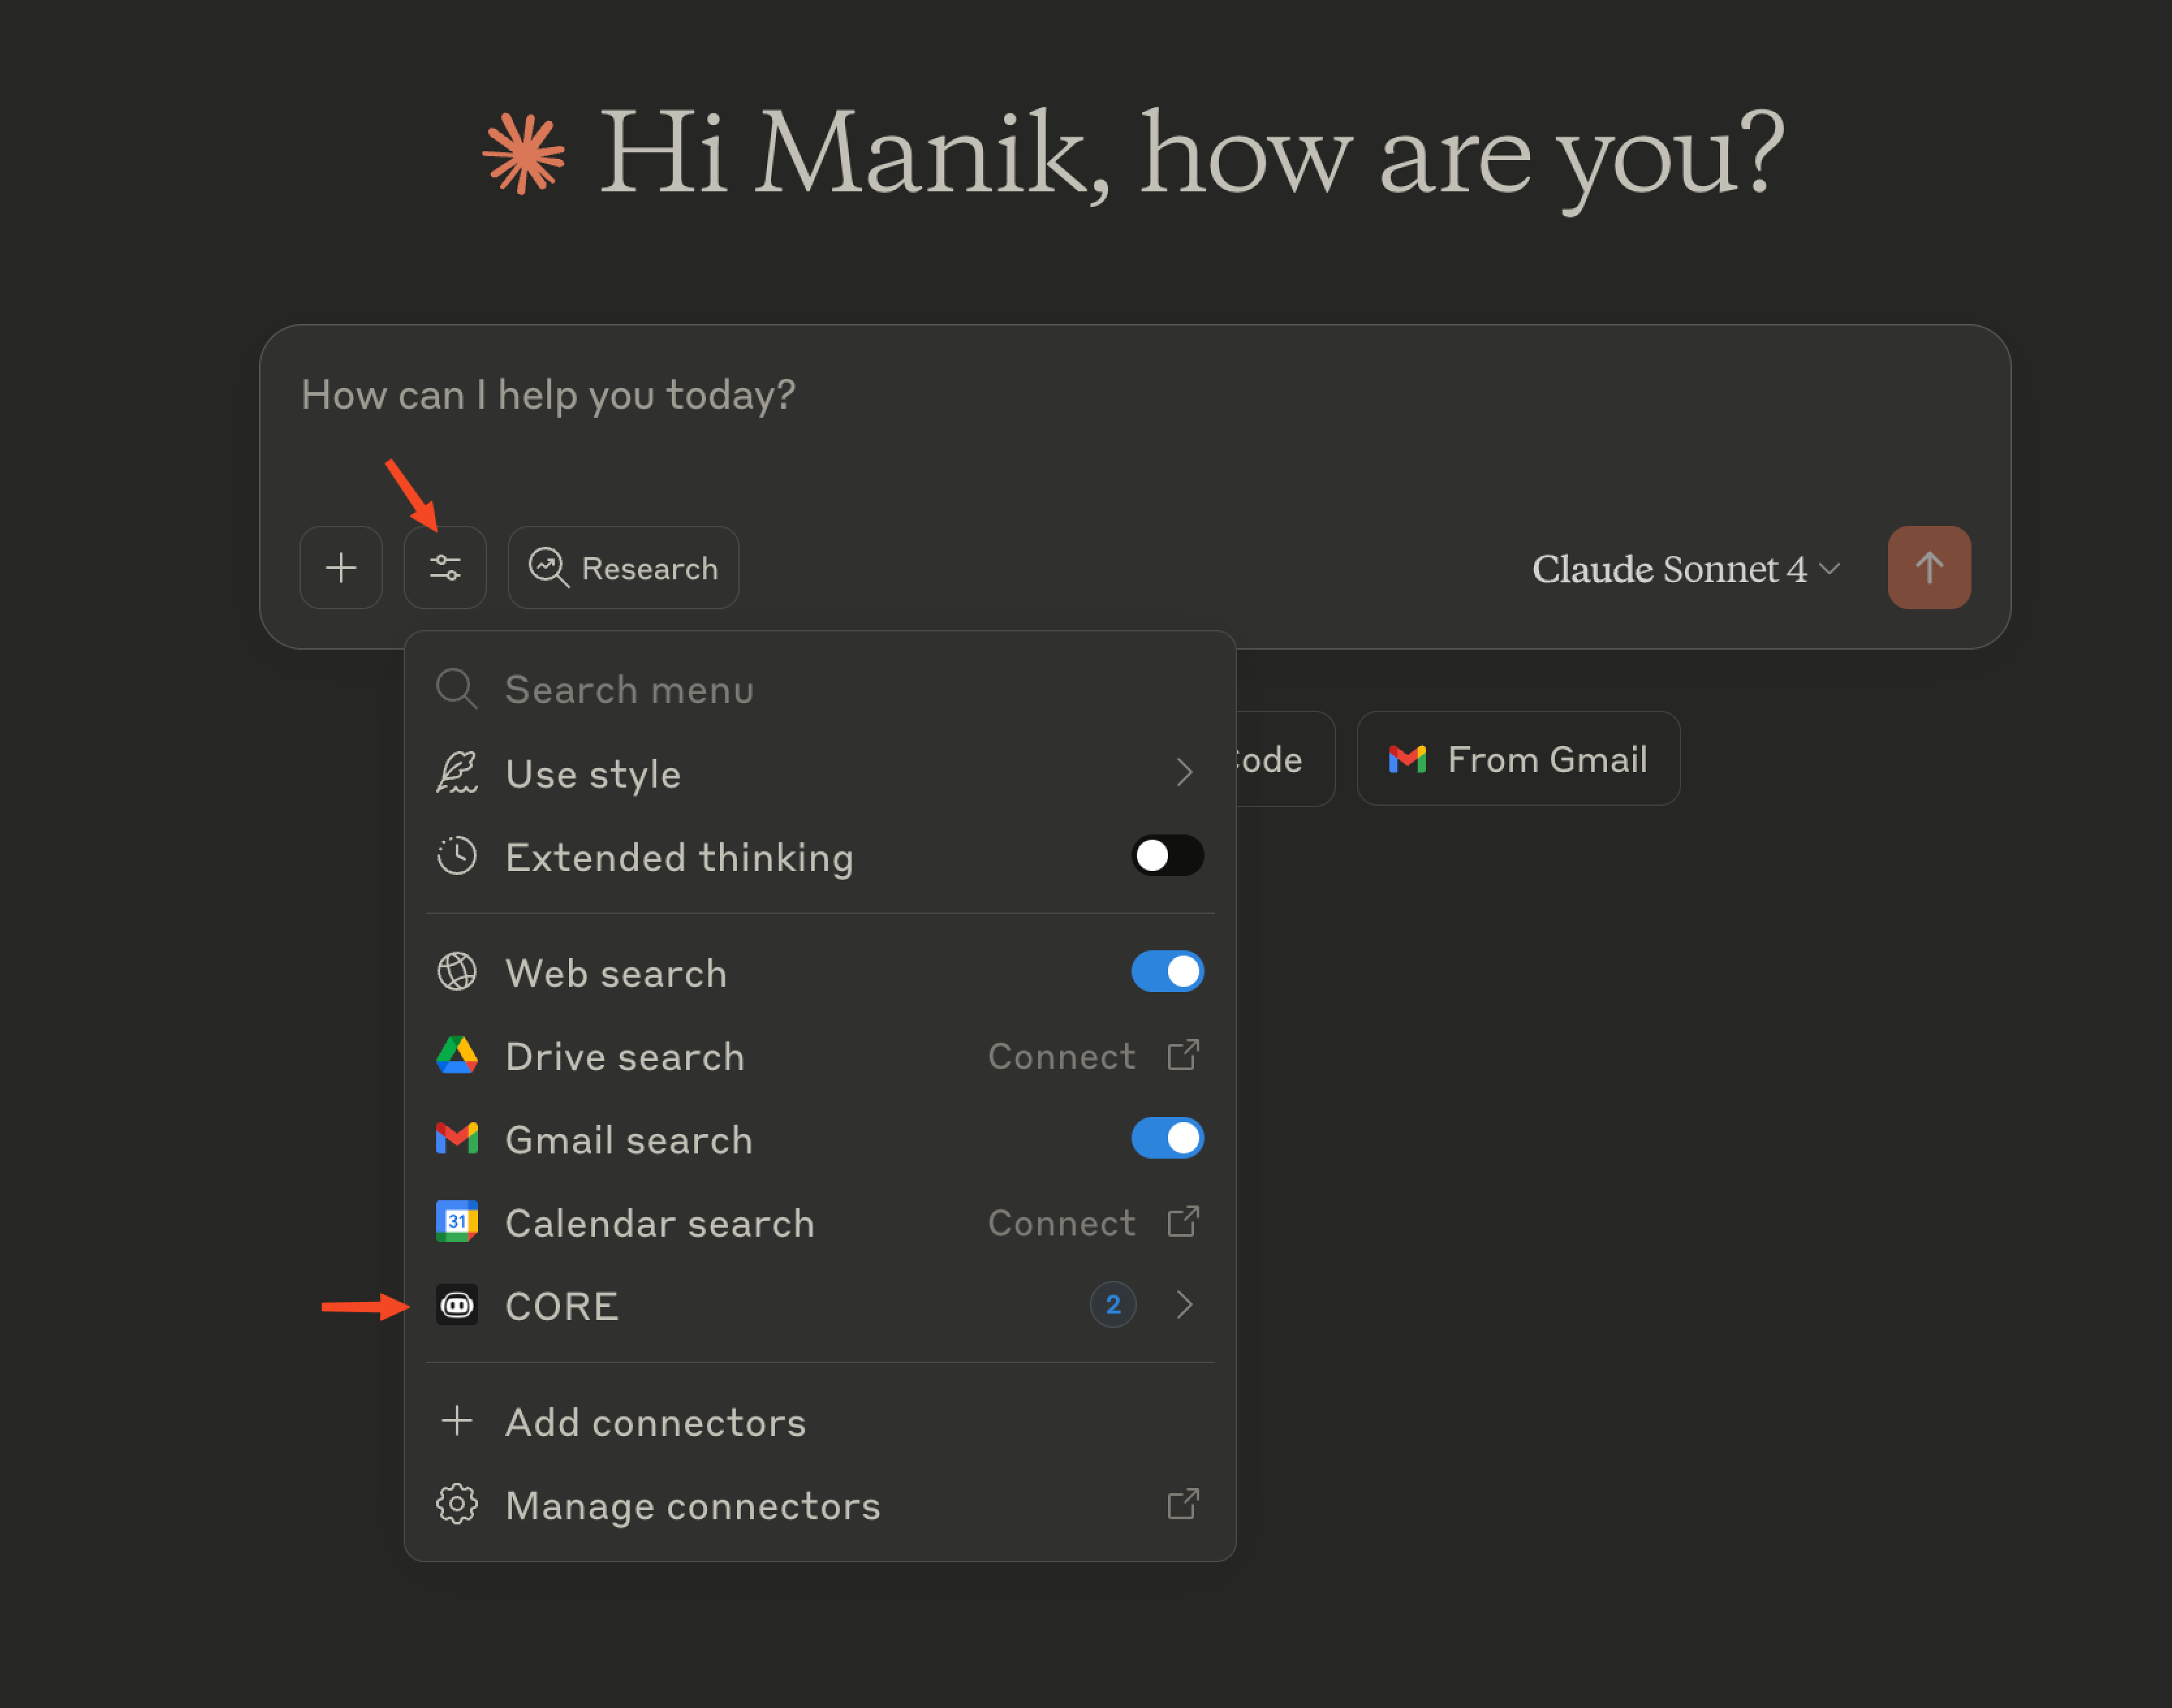Click Connect link for Drive search

point(1062,1056)
